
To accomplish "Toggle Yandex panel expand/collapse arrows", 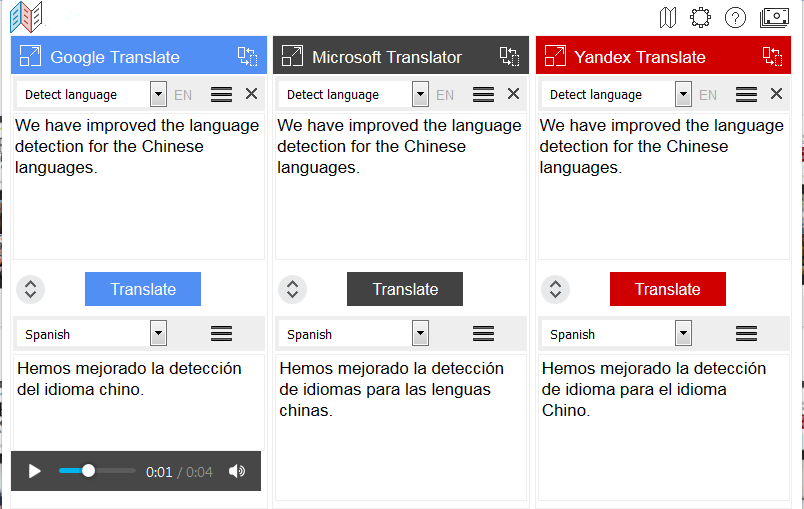I will pos(555,289).
